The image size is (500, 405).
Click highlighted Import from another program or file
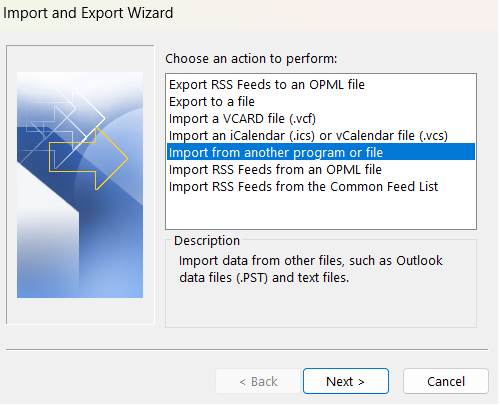click(321, 152)
